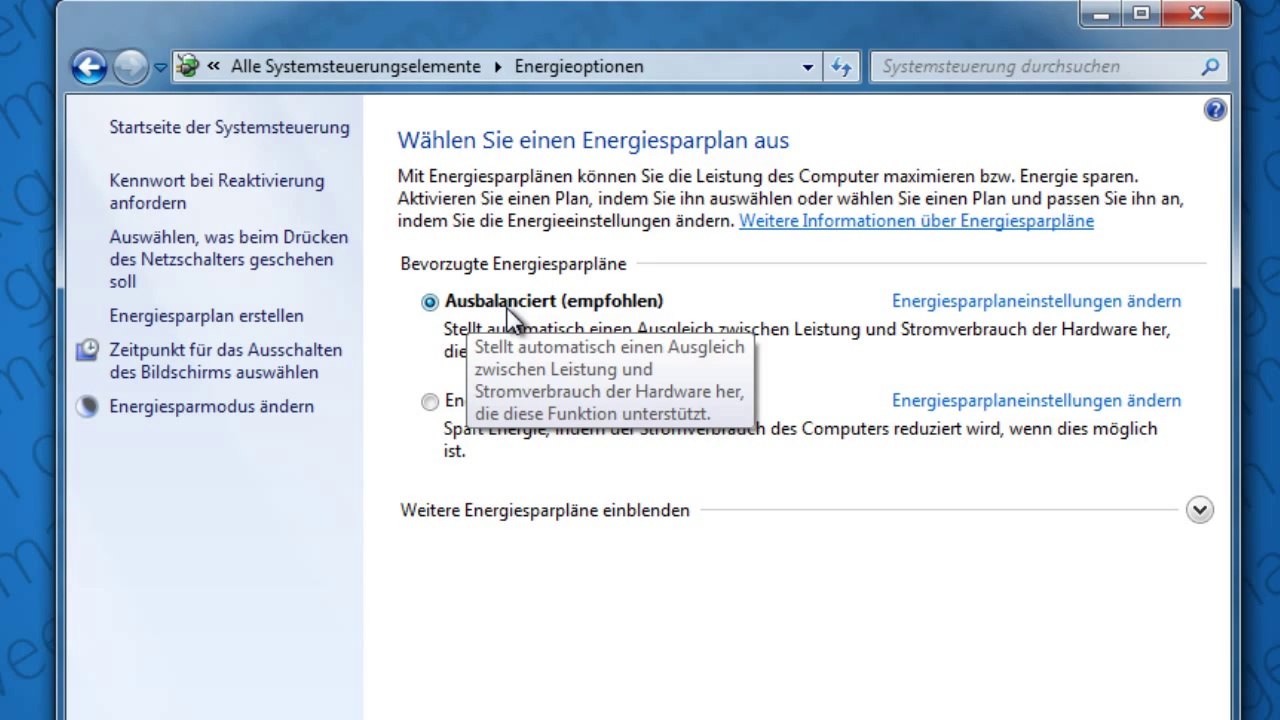Click 'Weitere Energiesparpläne einblenden' text
The height and width of the screenshot is (720, 1280).
[x=545, y=511]
